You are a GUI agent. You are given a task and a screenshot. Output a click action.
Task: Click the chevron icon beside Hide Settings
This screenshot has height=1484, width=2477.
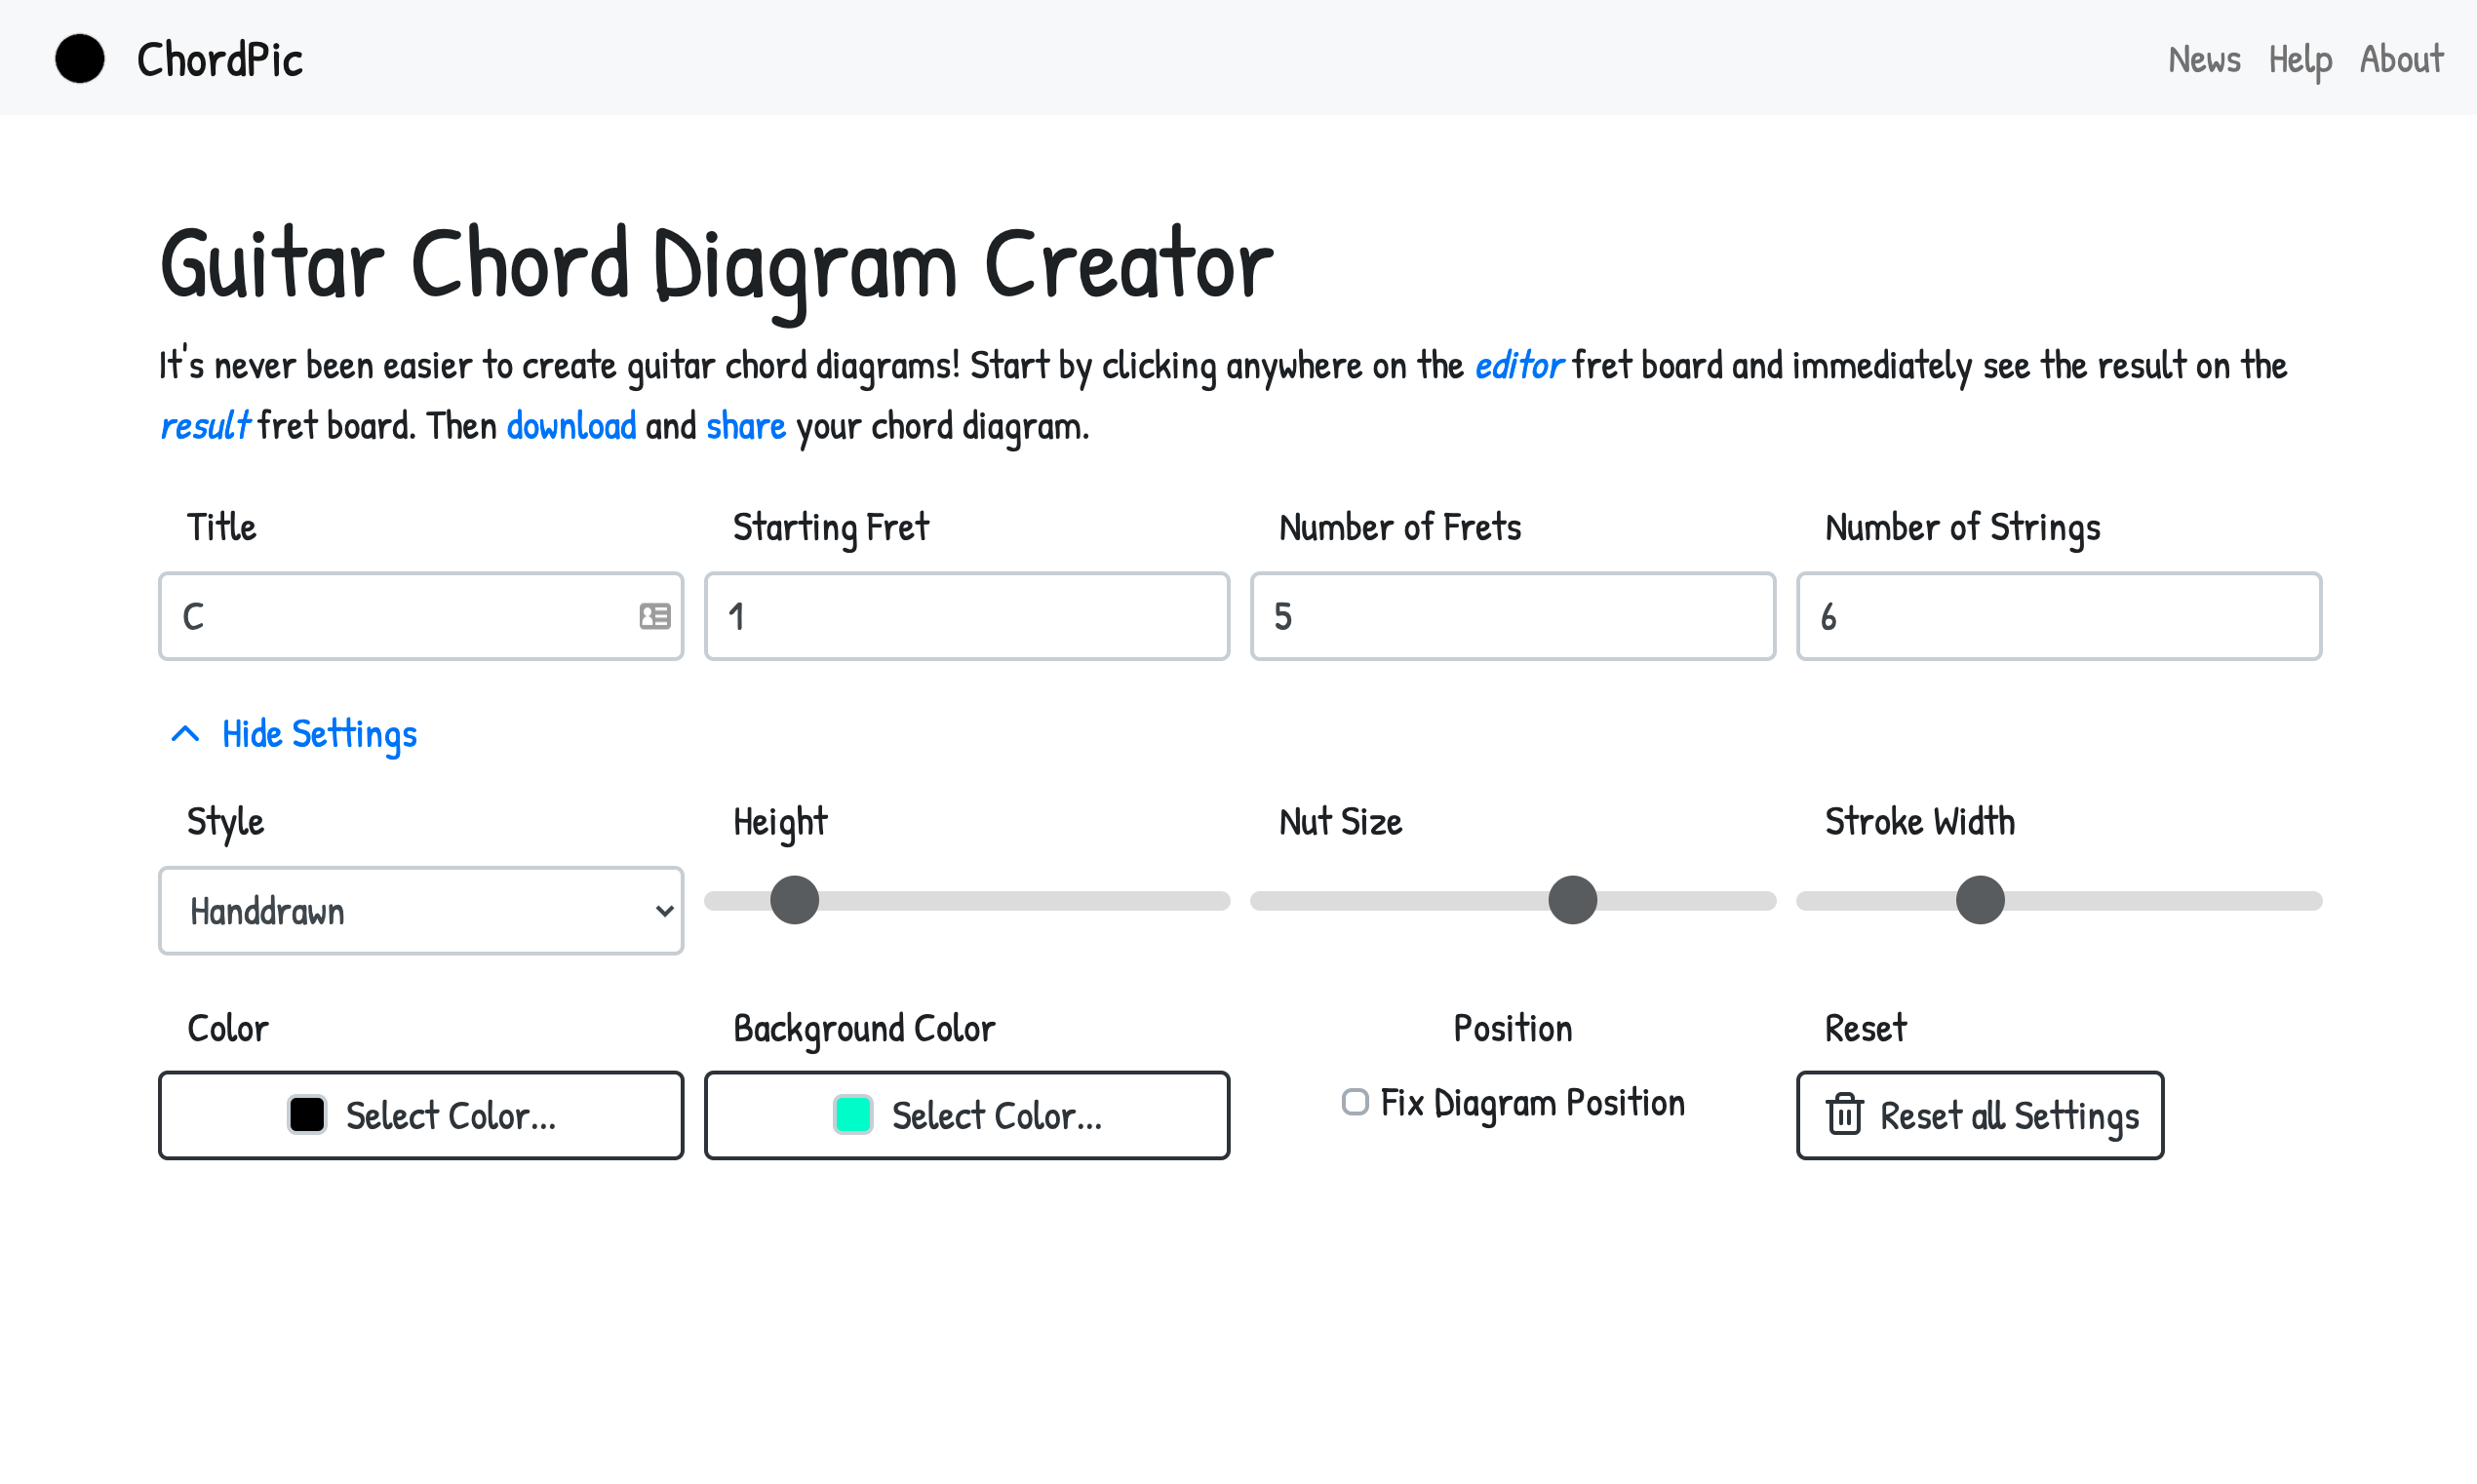click(184, 733)
